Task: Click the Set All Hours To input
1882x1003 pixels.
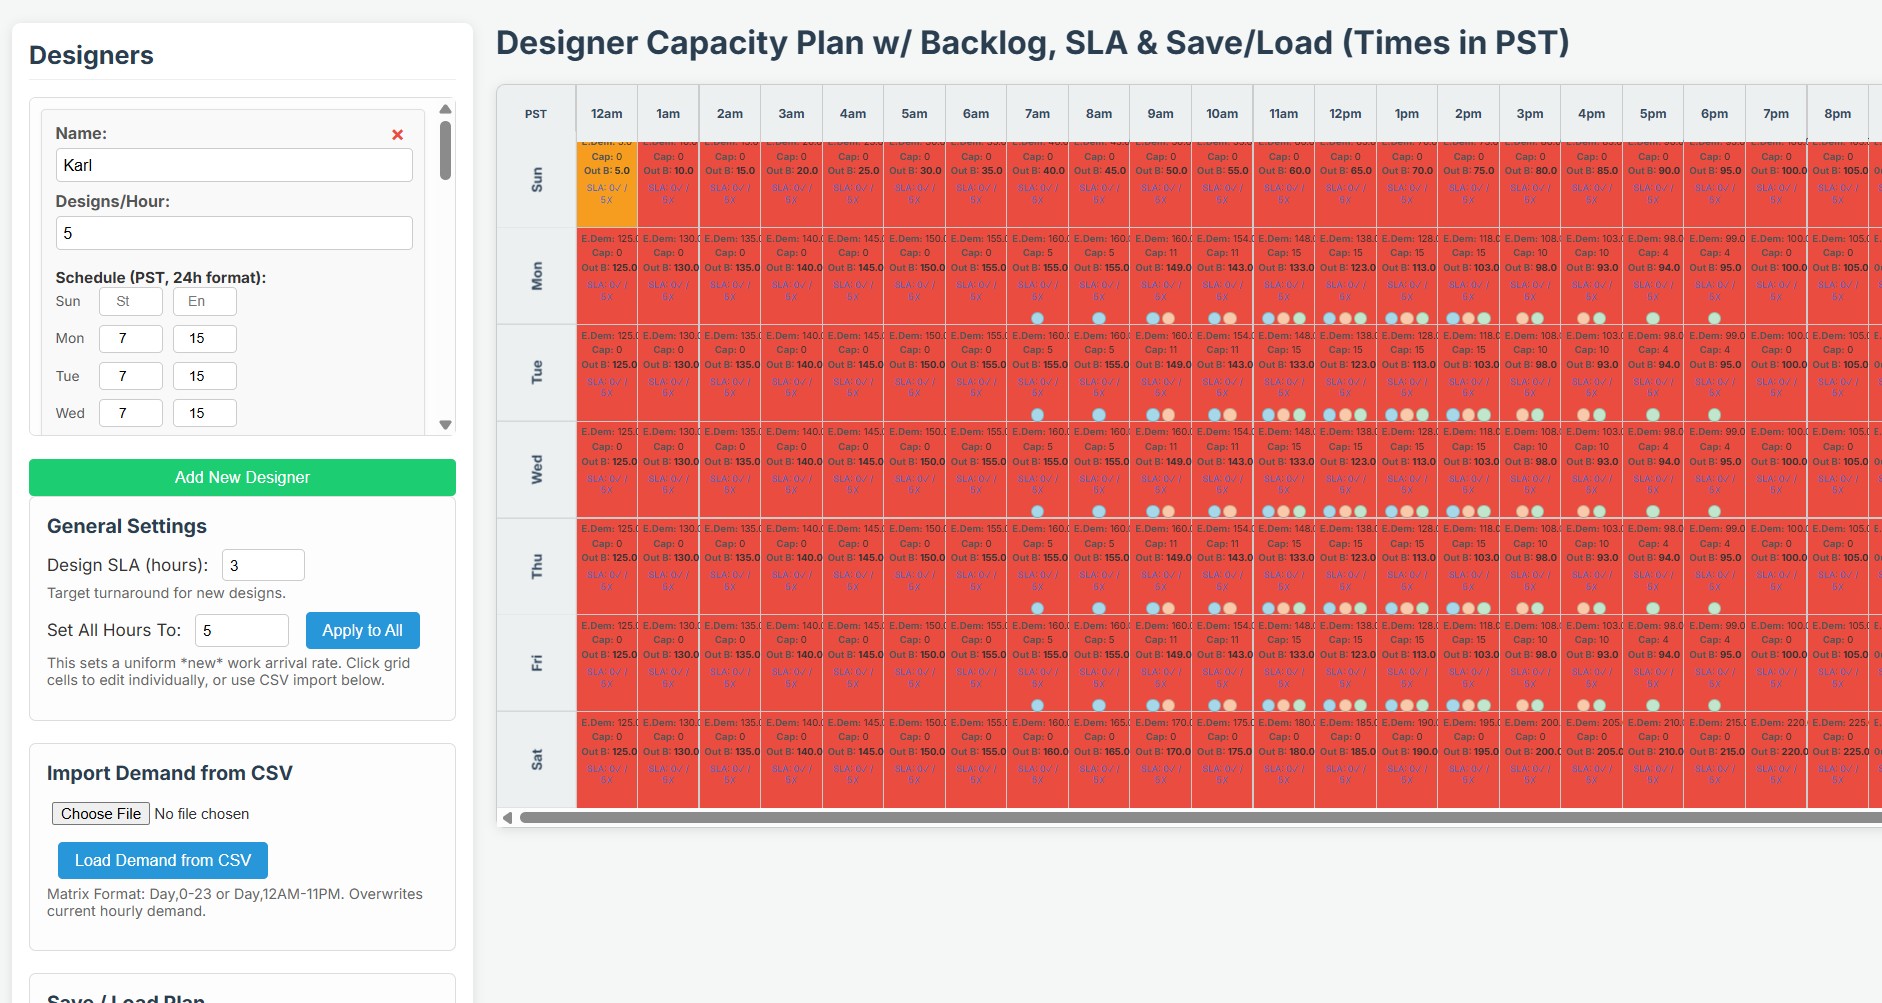Action: pos(242,630)
